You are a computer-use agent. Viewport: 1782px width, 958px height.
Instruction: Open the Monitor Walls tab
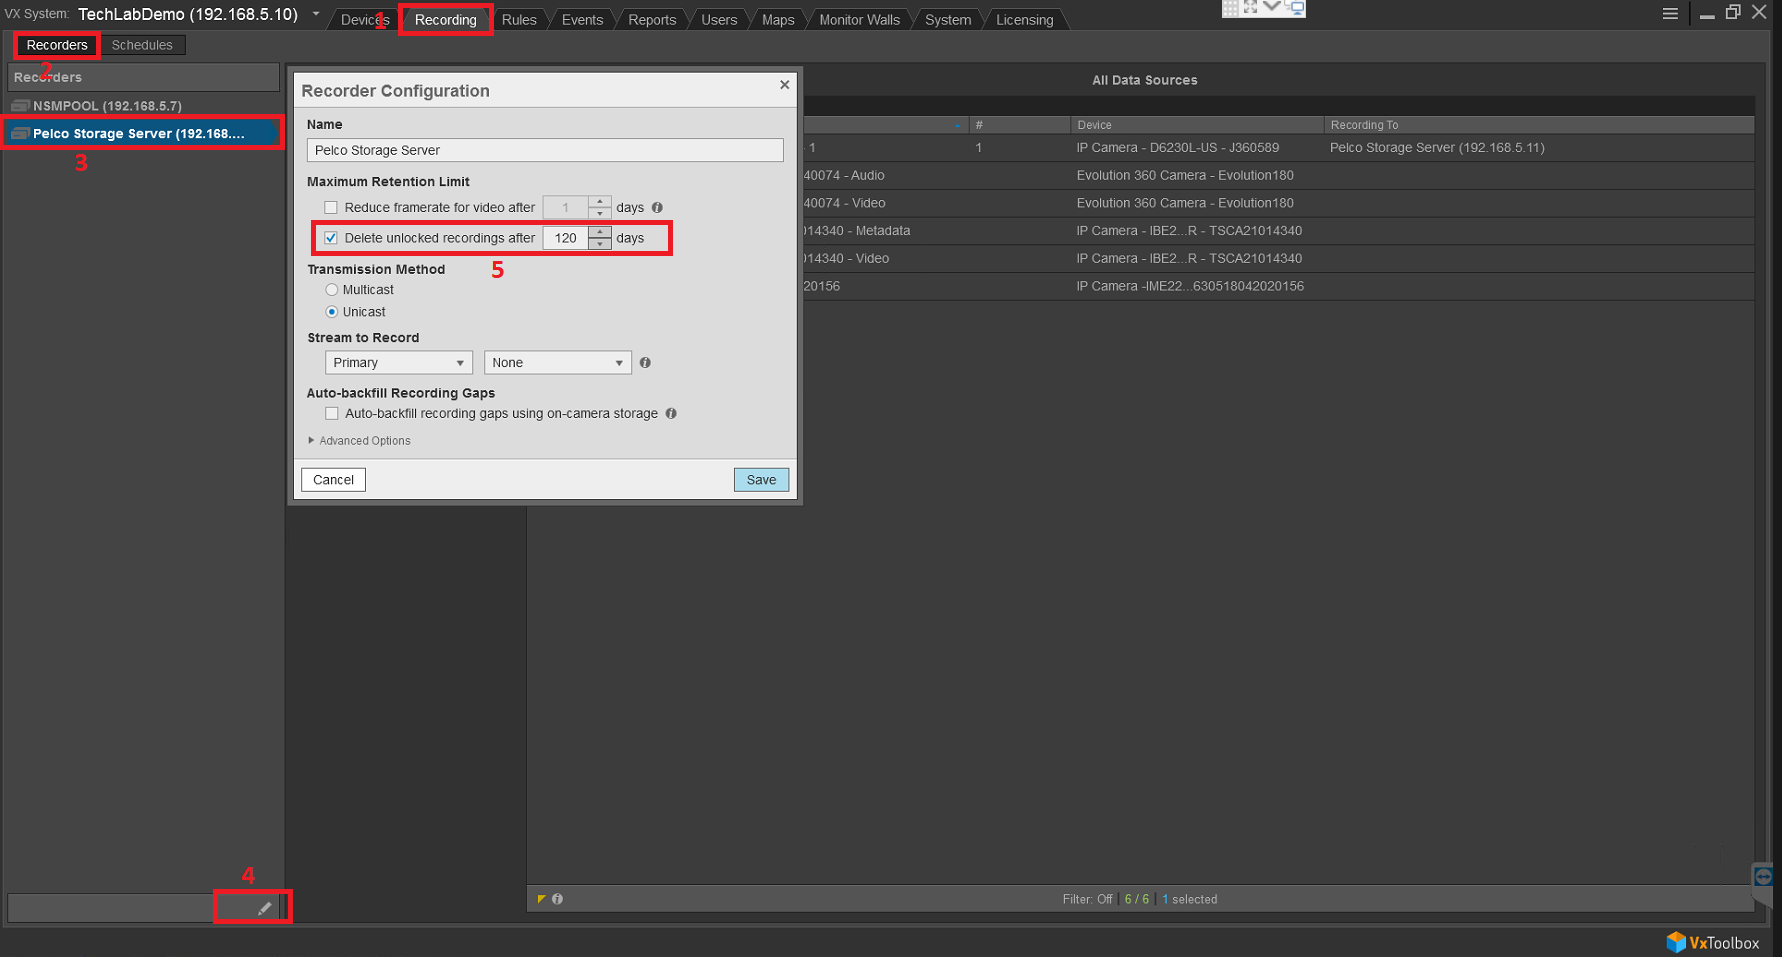(x=860, y=20)
